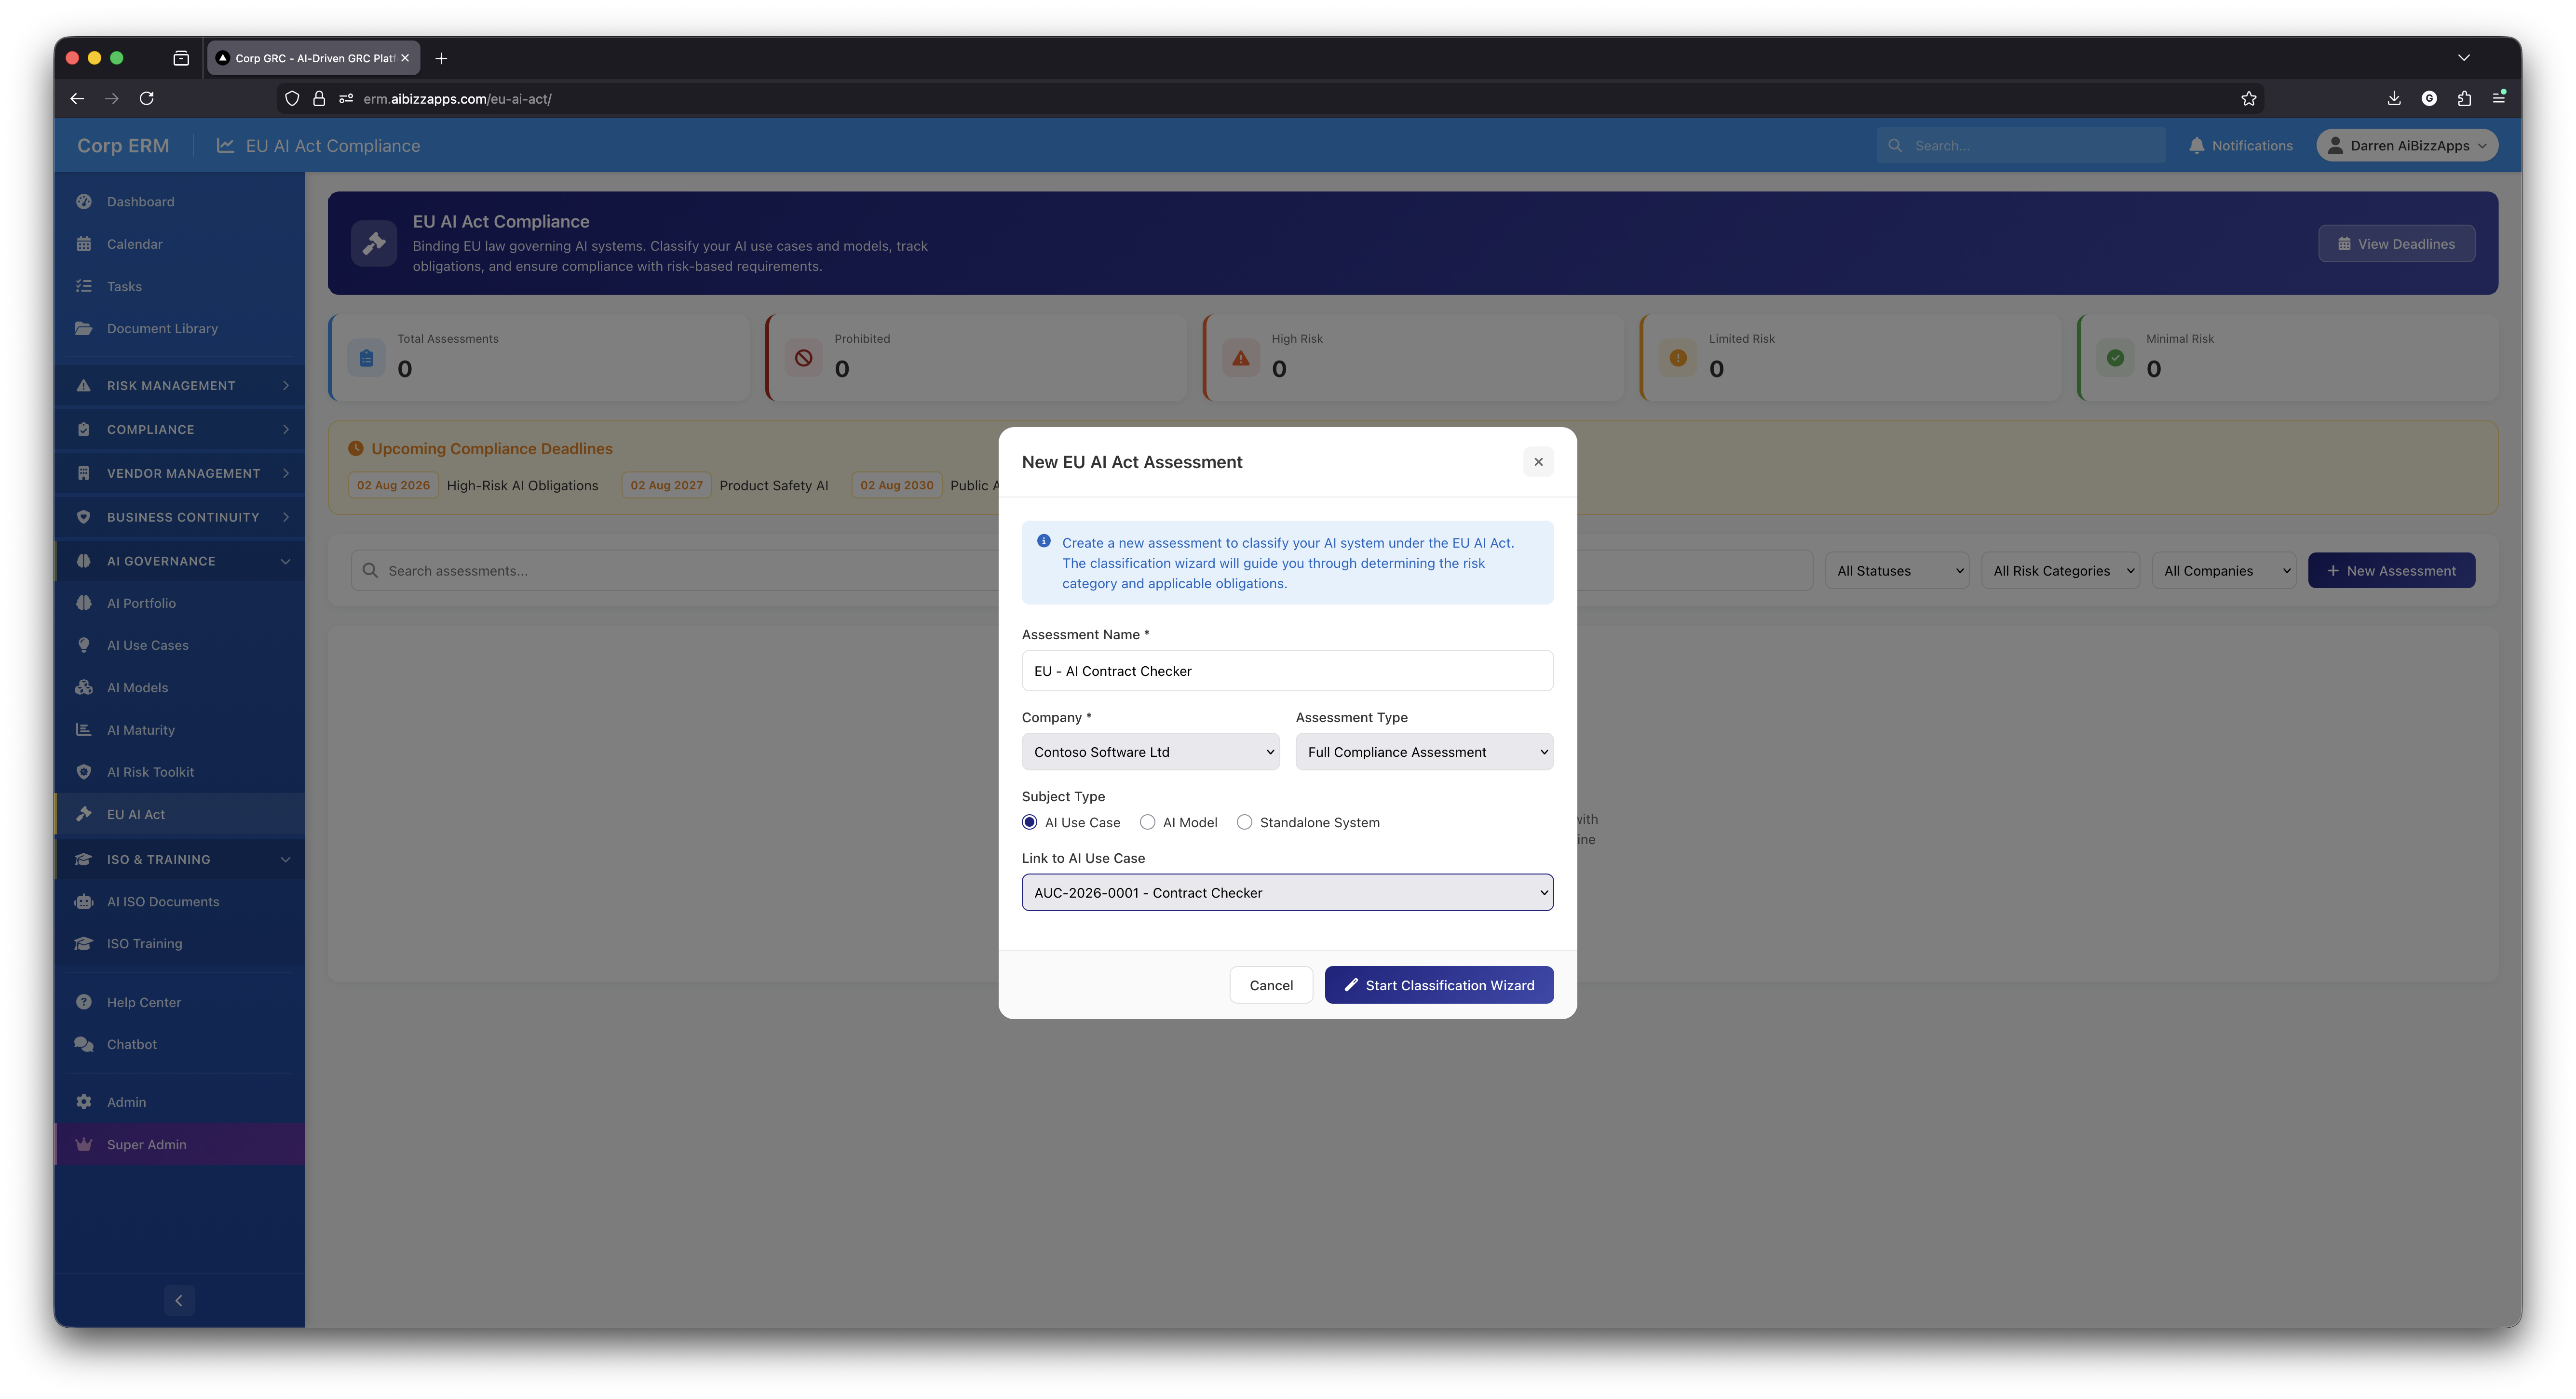Open the Super Admin panel
Viewport: 2576px width, 1399px height.
click(146, 1144)
